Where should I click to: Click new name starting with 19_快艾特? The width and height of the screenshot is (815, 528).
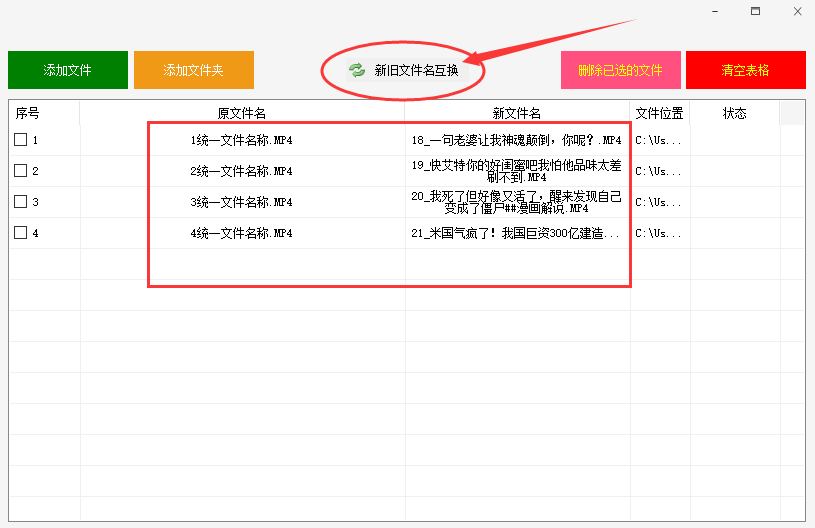tap(517, 171)
